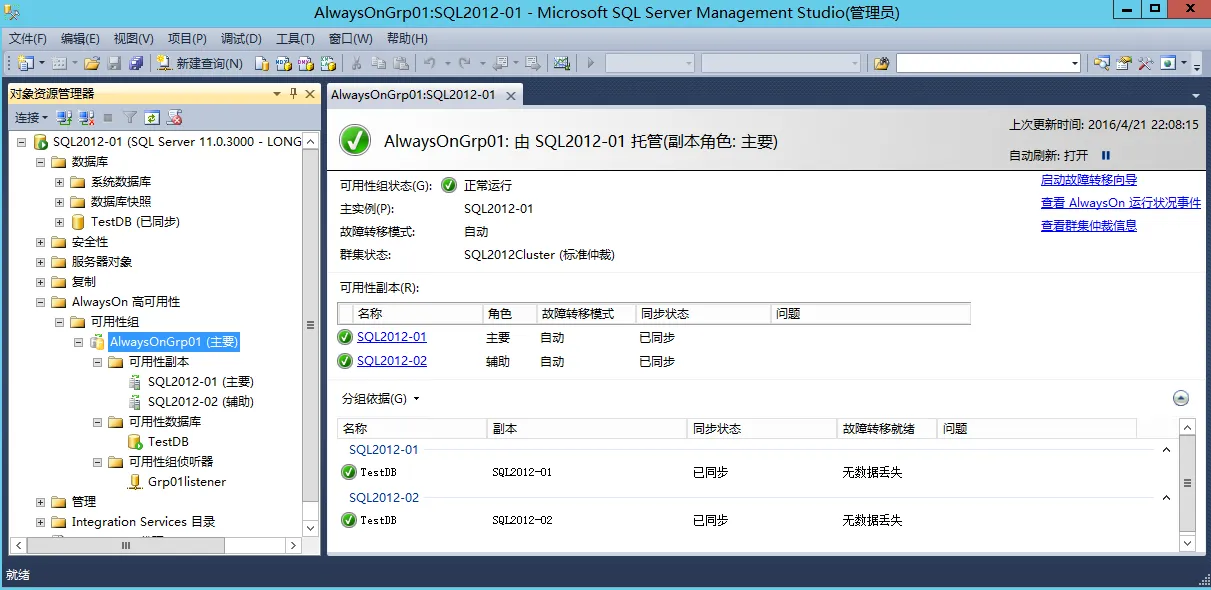Collapse the 可用性副本 node
The image size is (1211, 590).
(x=98, y=362)
